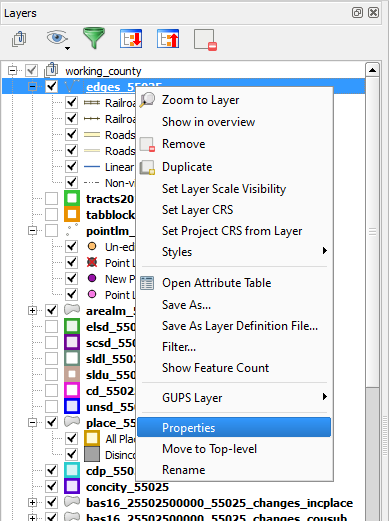This screenshot has width=389, height=521.
Task: Uncheck the cdp_550 layer checkbox
Action: pos(51,470)
